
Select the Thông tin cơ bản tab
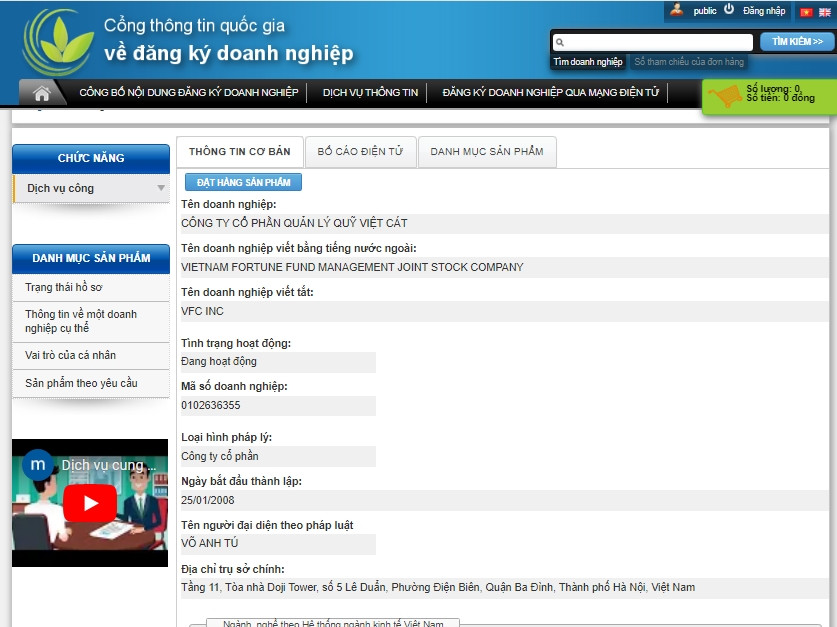click(x=239, y=152)
